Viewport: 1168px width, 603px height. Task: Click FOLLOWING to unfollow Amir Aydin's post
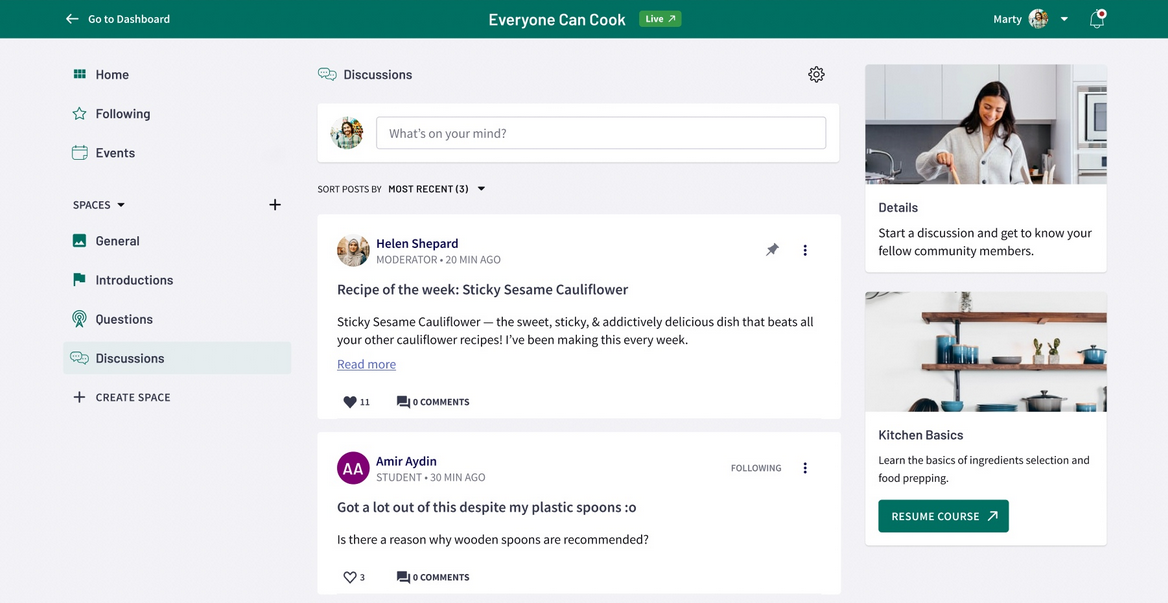coord(756,467)
